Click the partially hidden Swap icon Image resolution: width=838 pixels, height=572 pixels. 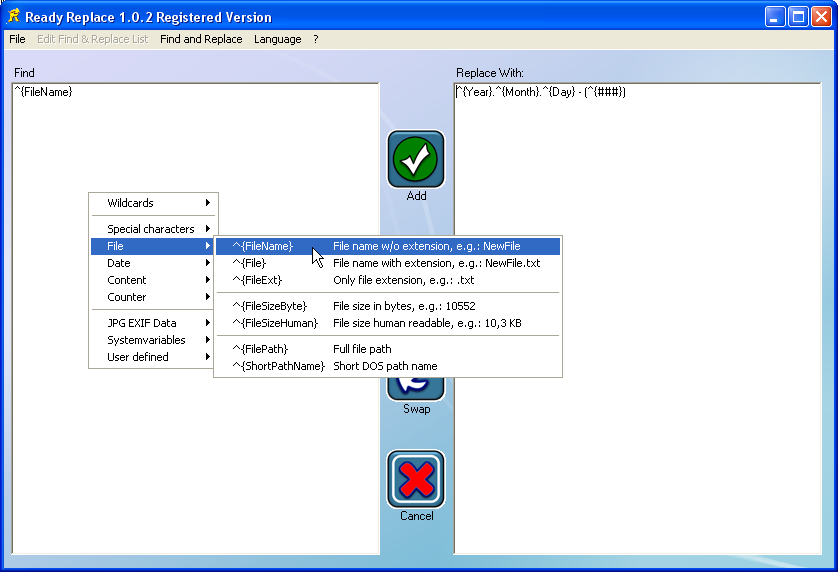click(x=416, y=389)
